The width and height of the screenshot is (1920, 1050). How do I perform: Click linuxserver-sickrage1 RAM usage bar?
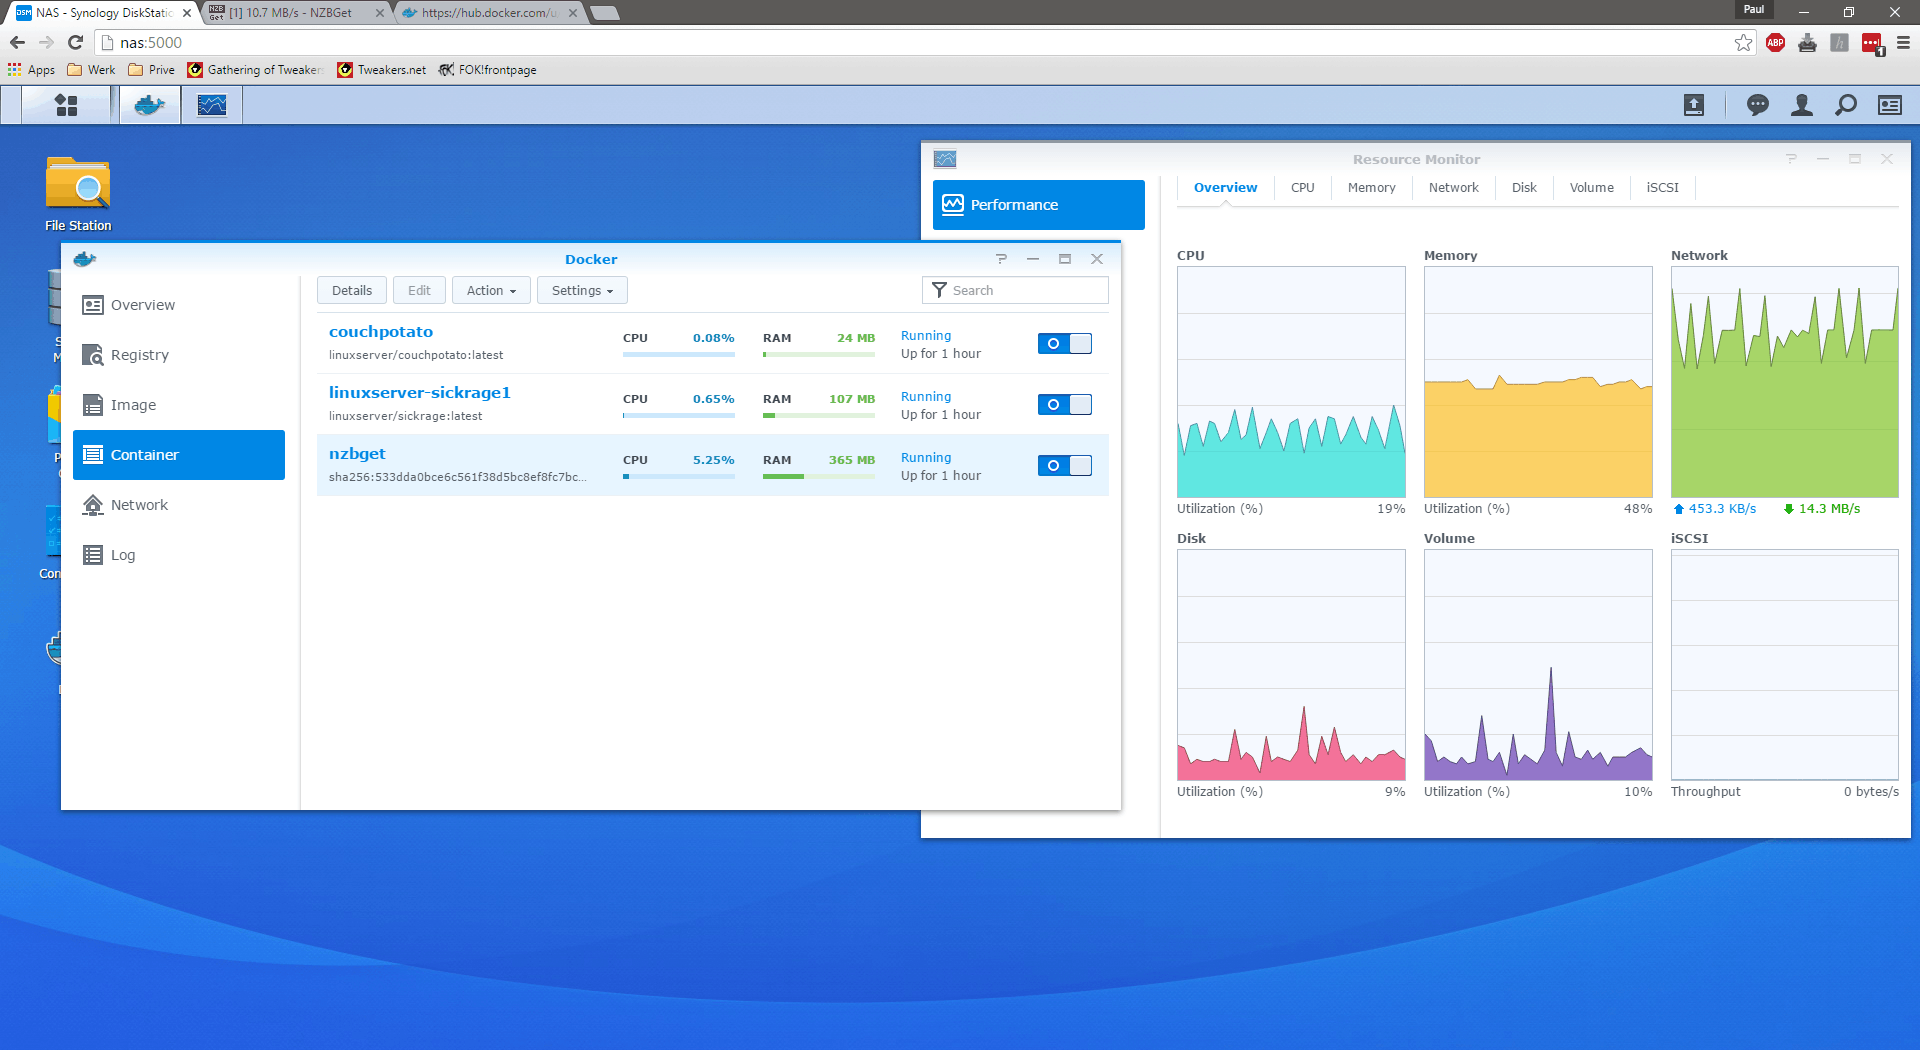point(819,415)
